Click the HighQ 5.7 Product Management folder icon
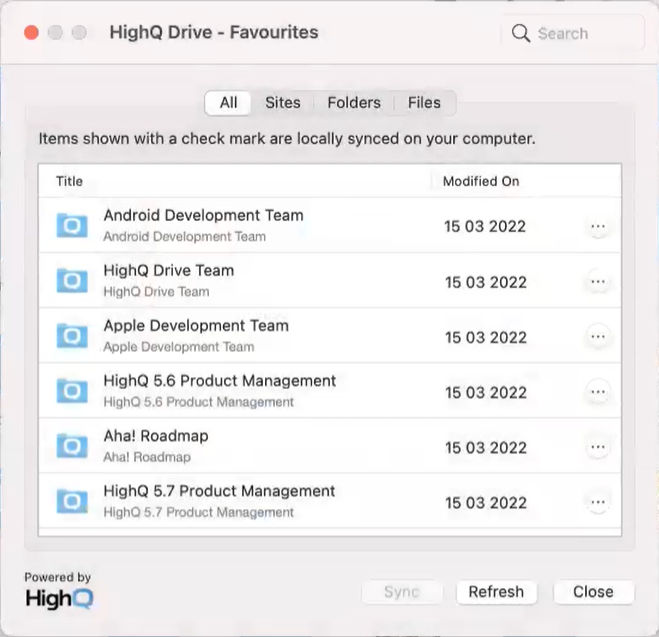Screen dimensions: 659x637 click(x=72, y=501)
